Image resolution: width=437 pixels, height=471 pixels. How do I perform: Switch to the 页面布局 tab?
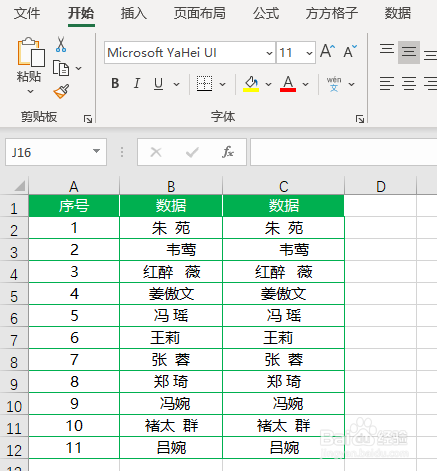(199, 13)
